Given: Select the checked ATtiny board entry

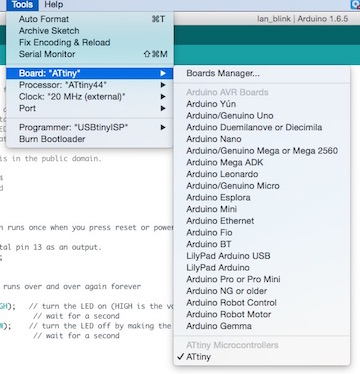Looking at the screenshot, I should click(x=262, y=357).
